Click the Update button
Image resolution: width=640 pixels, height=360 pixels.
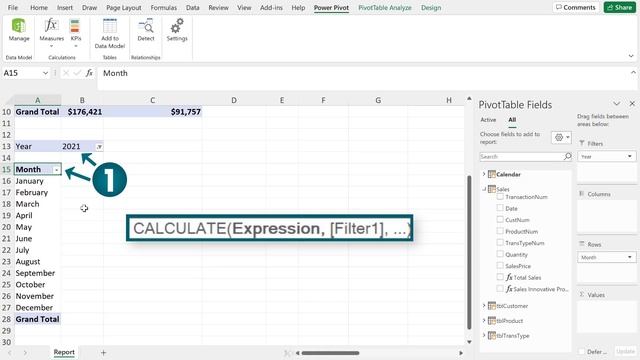(625, 351)
